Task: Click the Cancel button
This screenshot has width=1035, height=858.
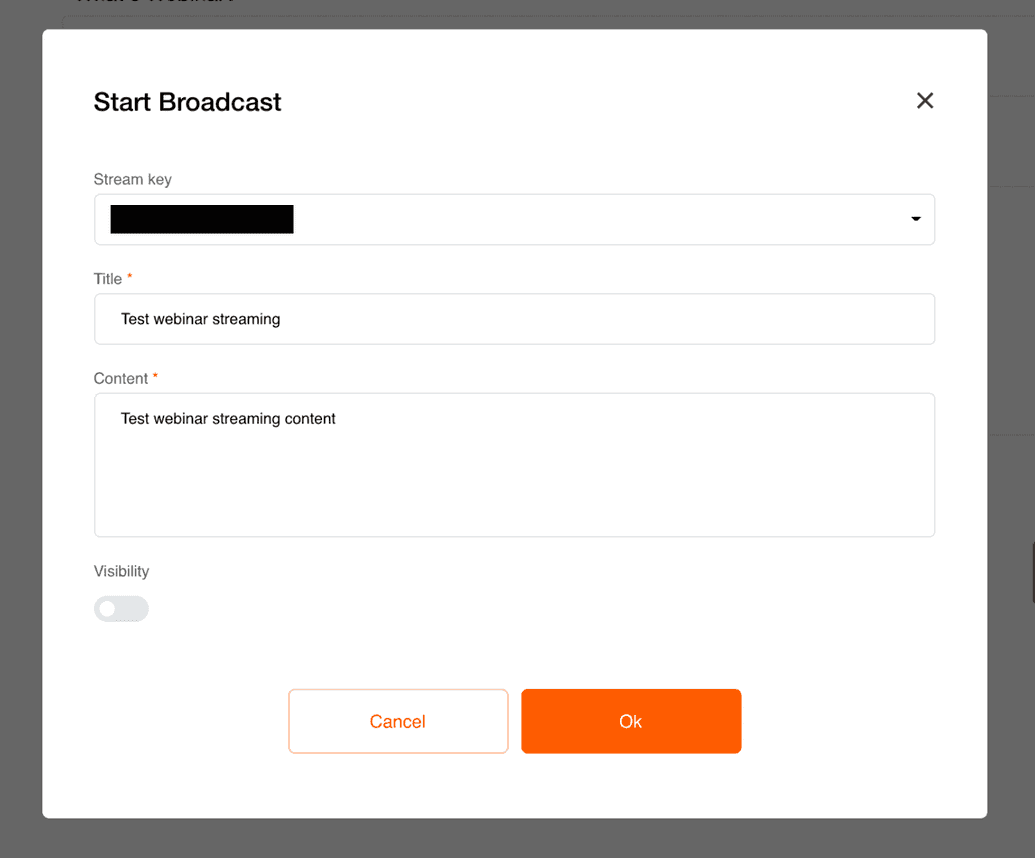Action: point(398,721)
